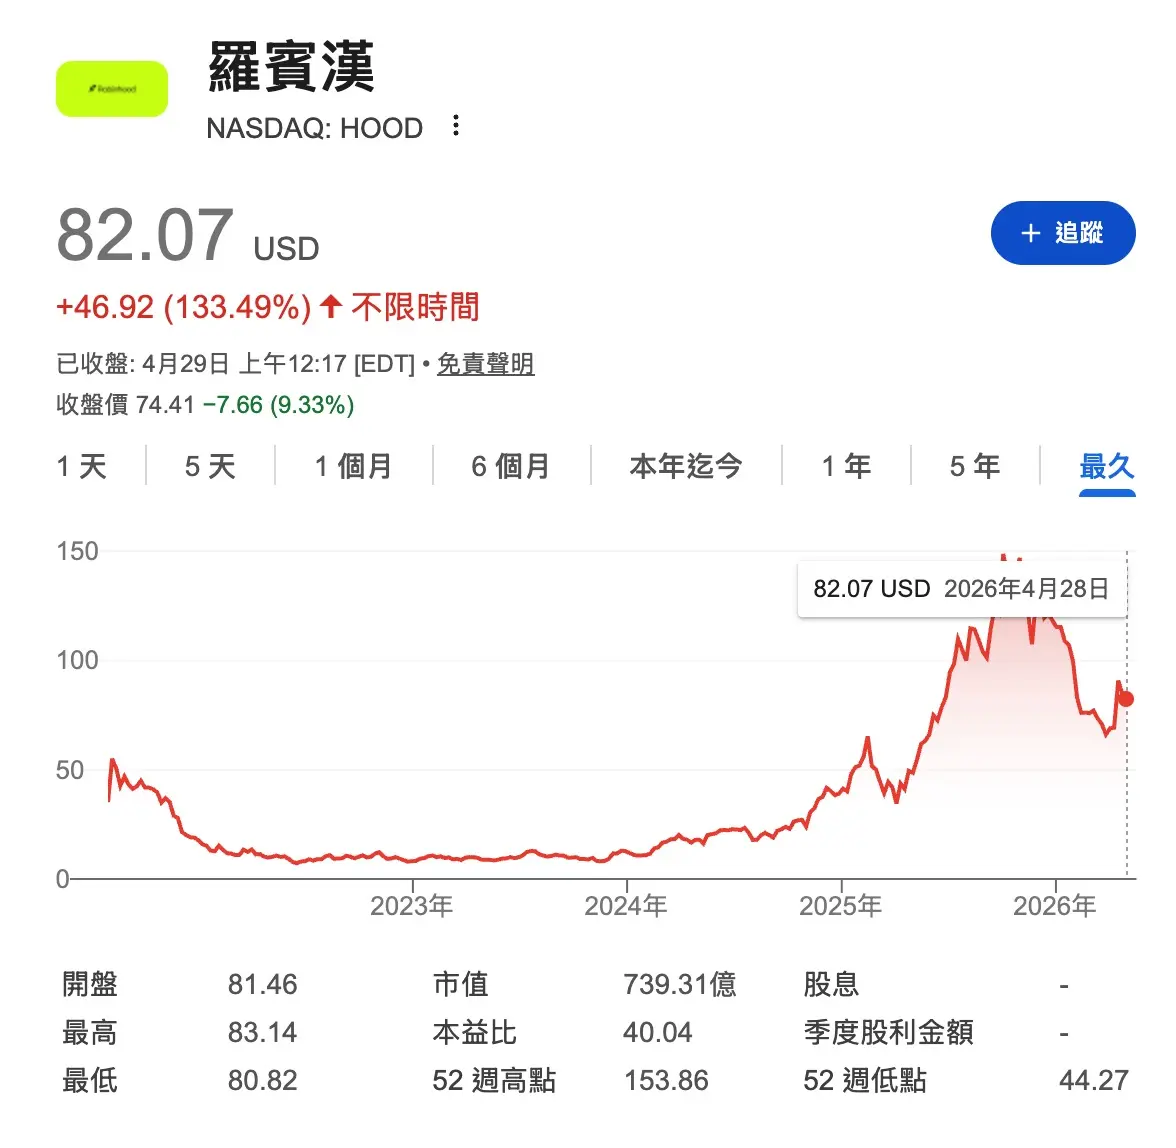The image size is (1176, 1148).
Task: Click the 追蹤 follow button
Action: coord(1063,233)
